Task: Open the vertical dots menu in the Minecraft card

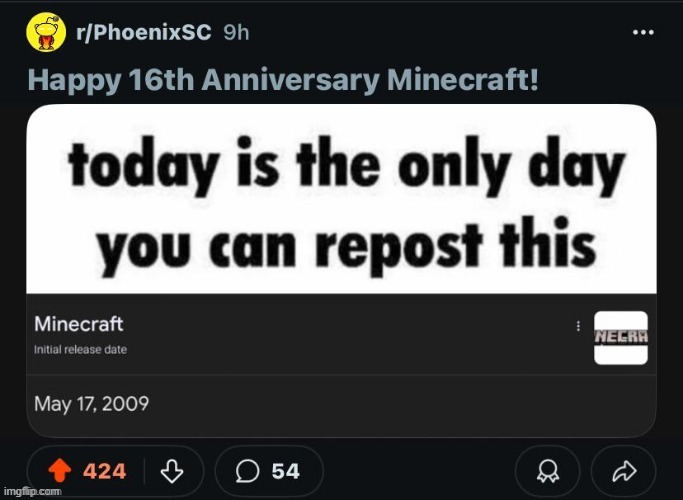Action: pyautogui.click(x=576, y=327)
